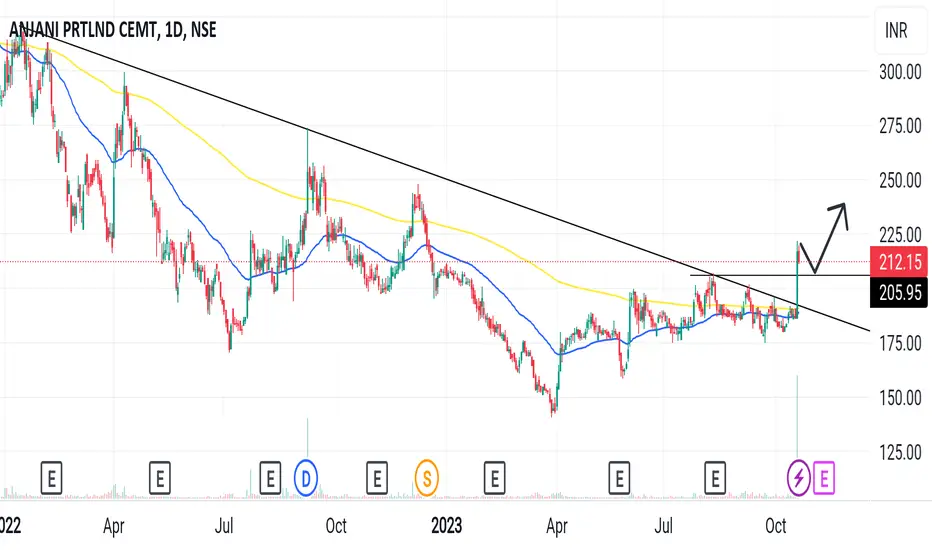The height and width of the screenshot is (550, 932).
Task: Click the 2023 label on the time axis
Action: 446,526
